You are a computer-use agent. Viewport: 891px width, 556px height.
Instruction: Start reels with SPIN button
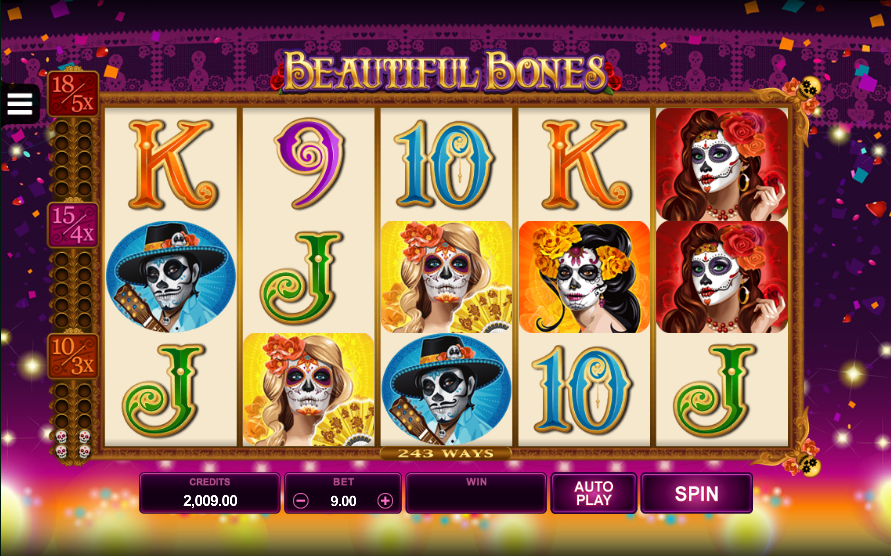pos(697,493)
